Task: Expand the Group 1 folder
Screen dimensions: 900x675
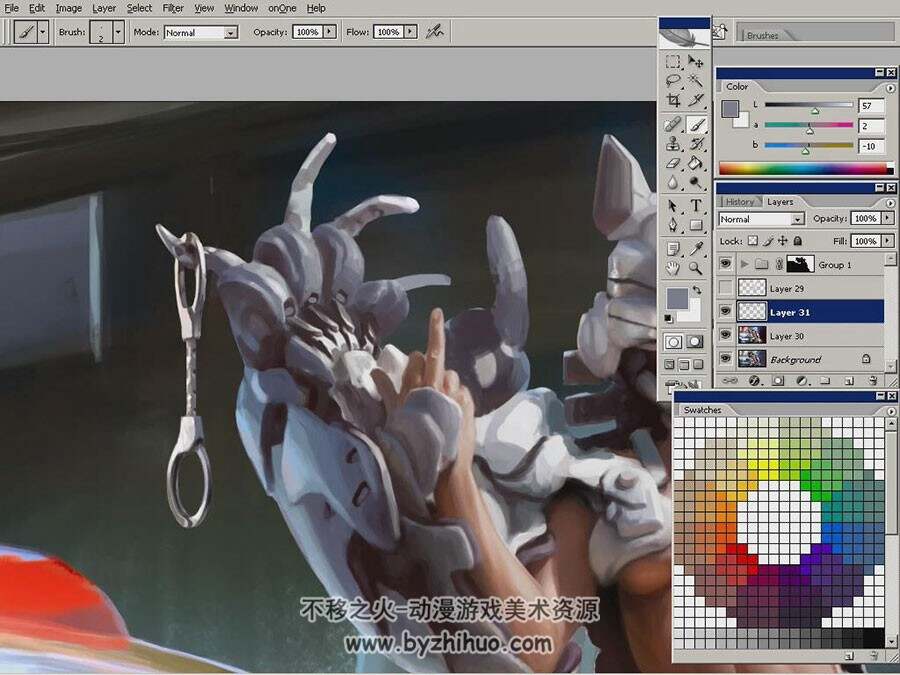Action: [744, 264]
